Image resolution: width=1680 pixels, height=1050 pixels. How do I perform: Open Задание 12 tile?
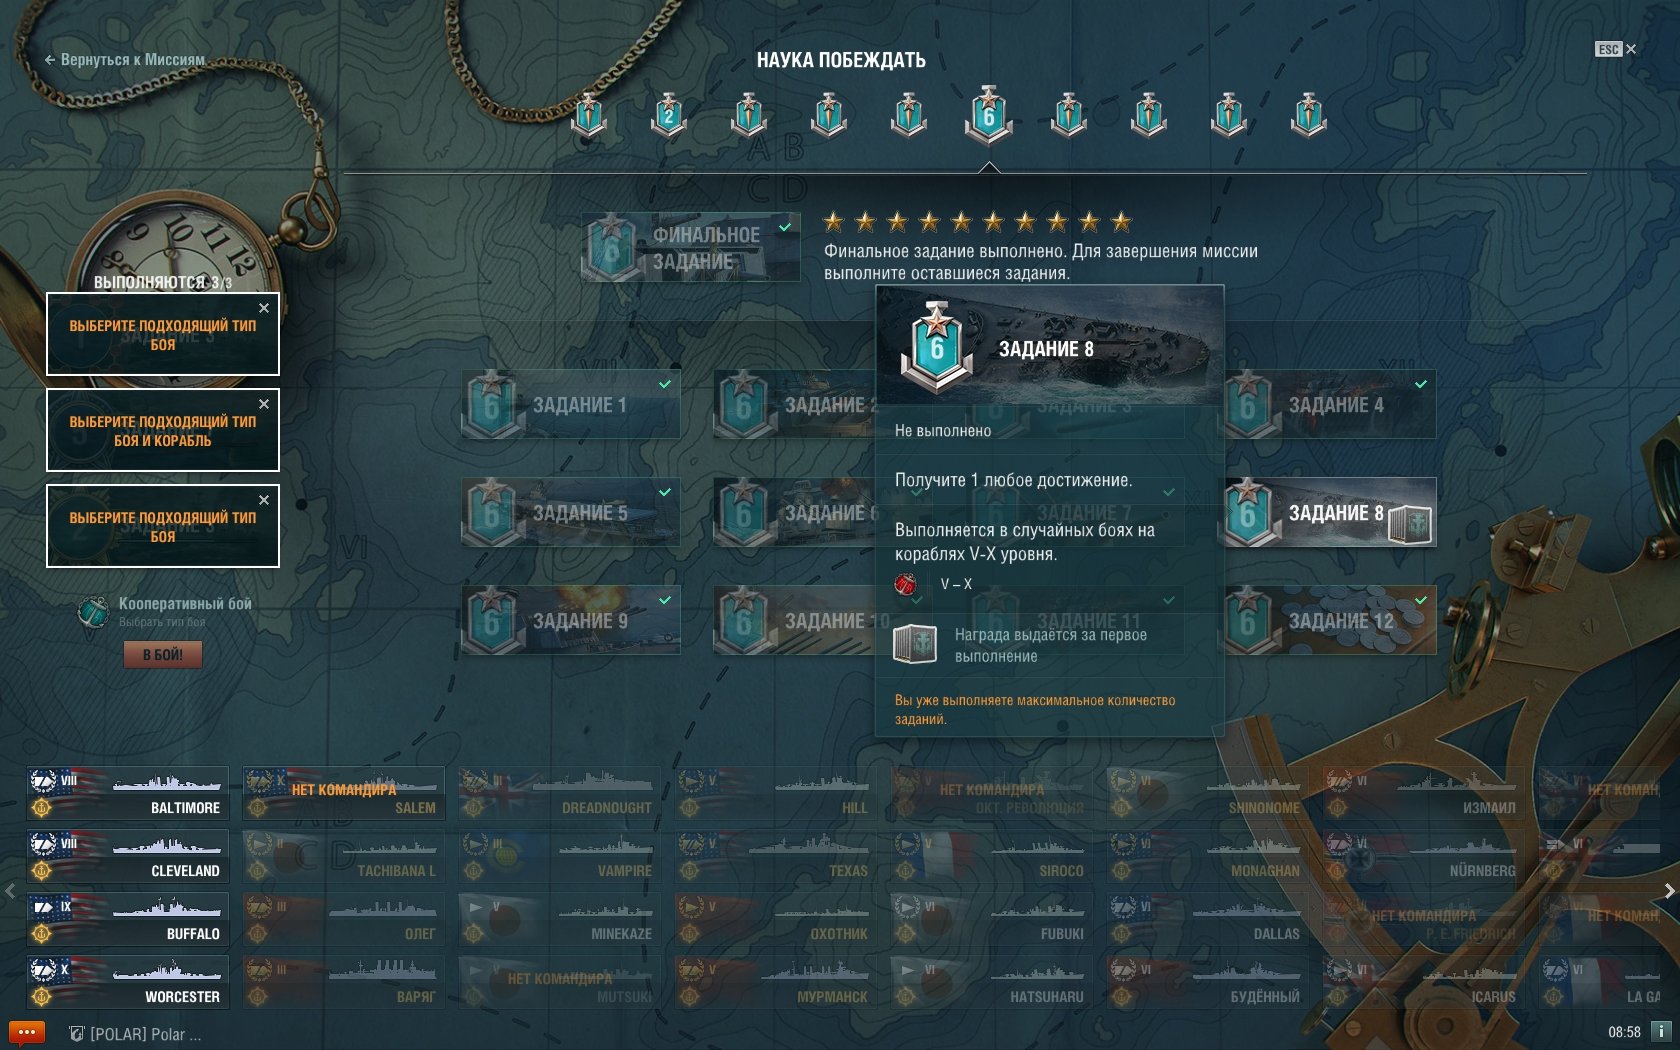(1327, 621)
